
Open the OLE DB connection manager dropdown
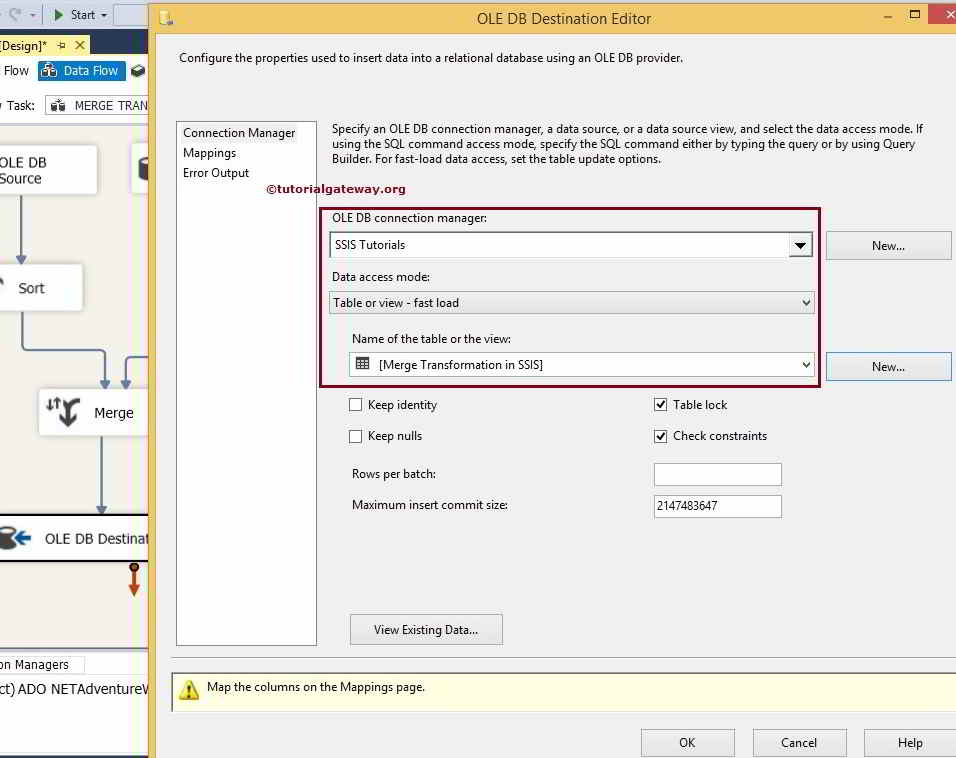(x=799, y=244)
